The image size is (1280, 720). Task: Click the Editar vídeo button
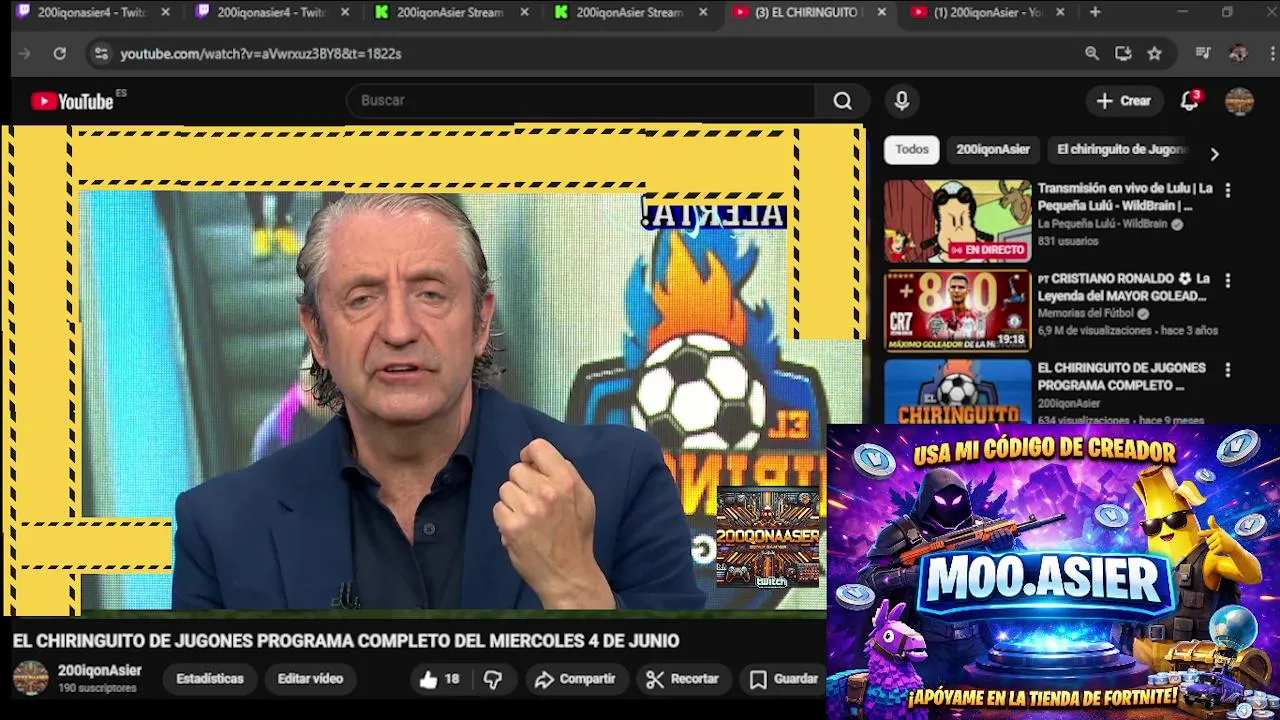click(x=310, y=679)
